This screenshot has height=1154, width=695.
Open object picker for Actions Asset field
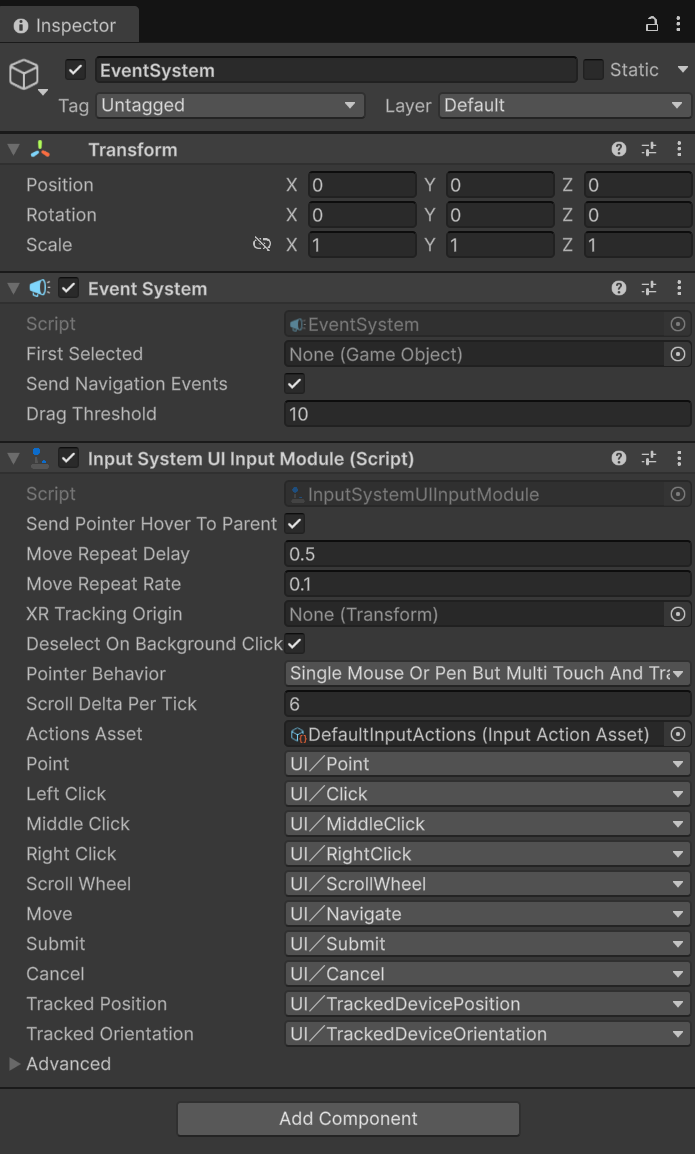tap(678, 734)
